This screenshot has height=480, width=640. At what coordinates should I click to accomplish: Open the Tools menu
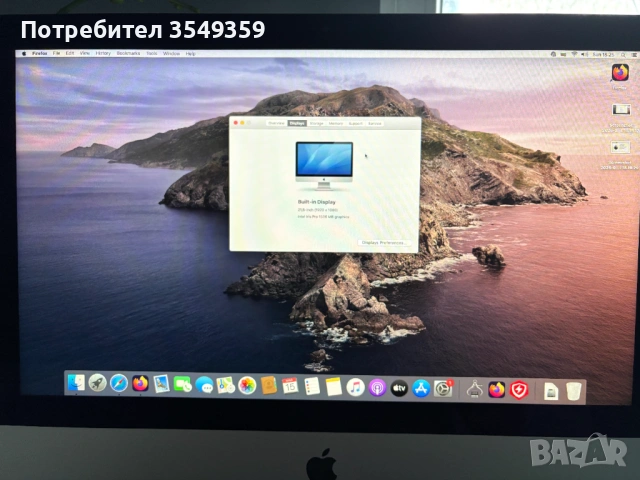(151, 53)
